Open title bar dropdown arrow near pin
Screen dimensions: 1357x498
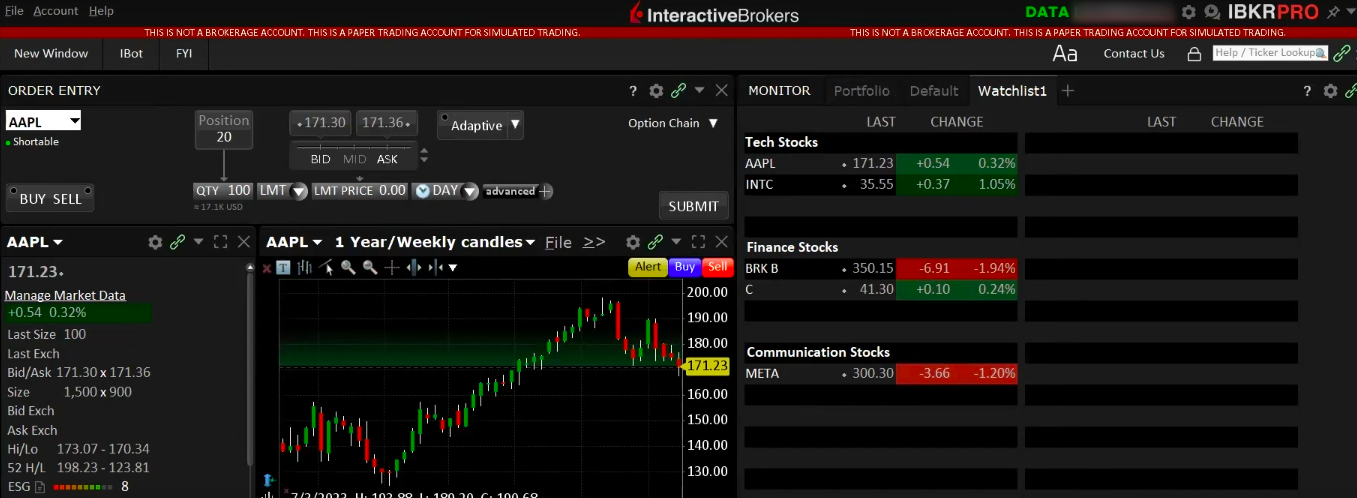[x=1349, y=12]
